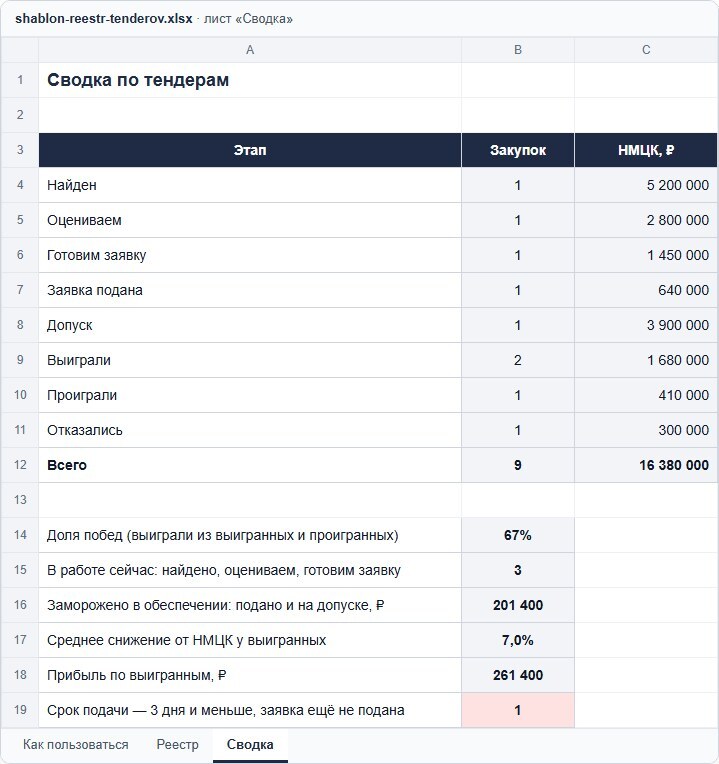
Task: Click the «Этап» header cell
Action: click(x=250, y=150)
